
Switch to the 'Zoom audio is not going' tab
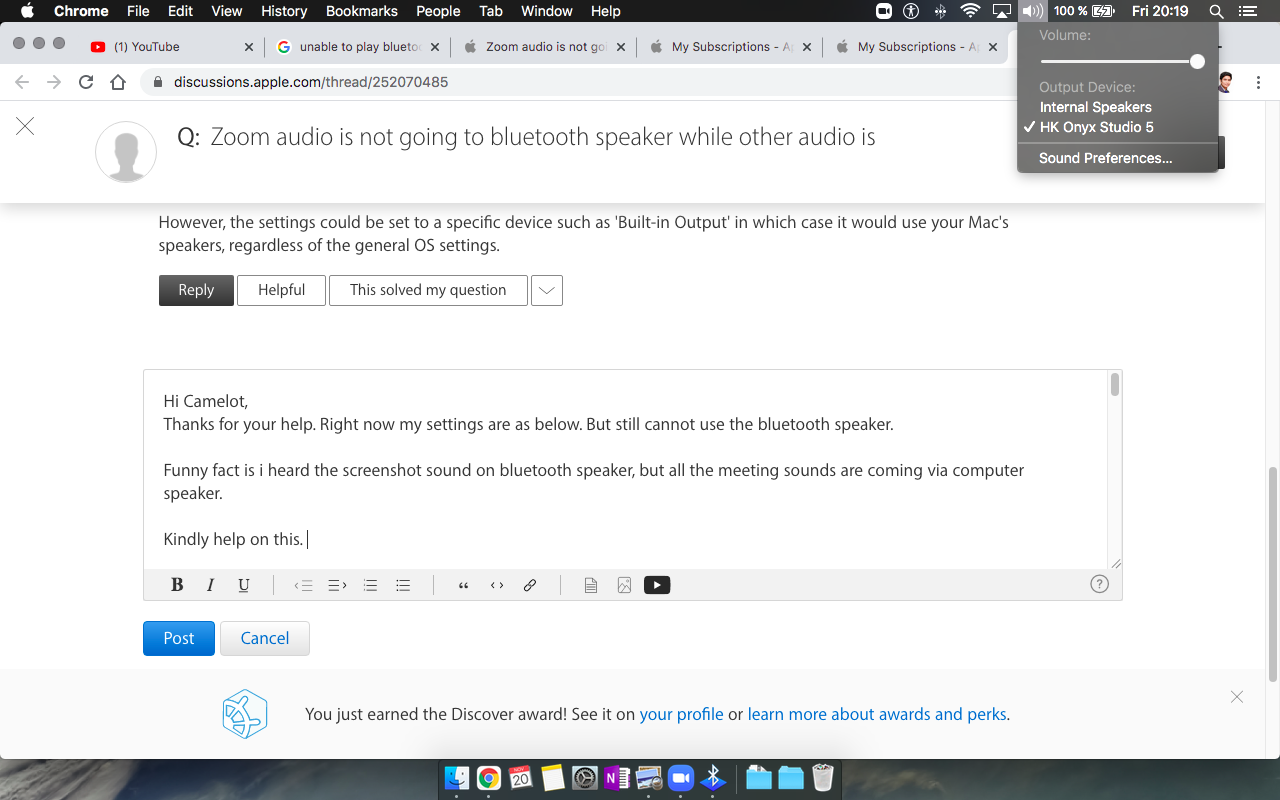point(543,46)
